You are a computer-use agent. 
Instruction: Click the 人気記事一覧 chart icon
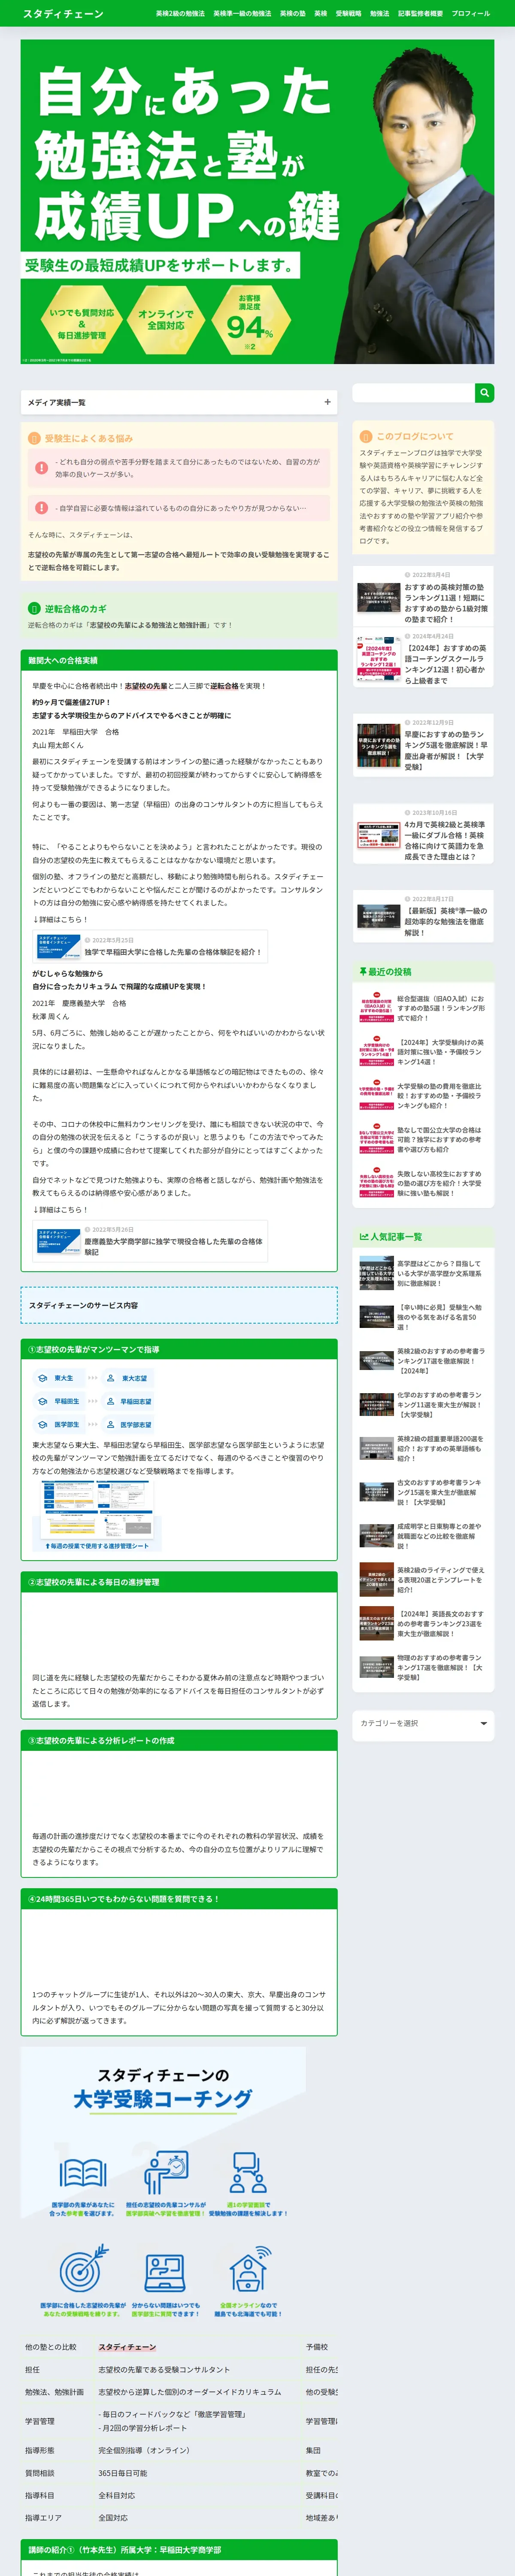pos(364,1236)
